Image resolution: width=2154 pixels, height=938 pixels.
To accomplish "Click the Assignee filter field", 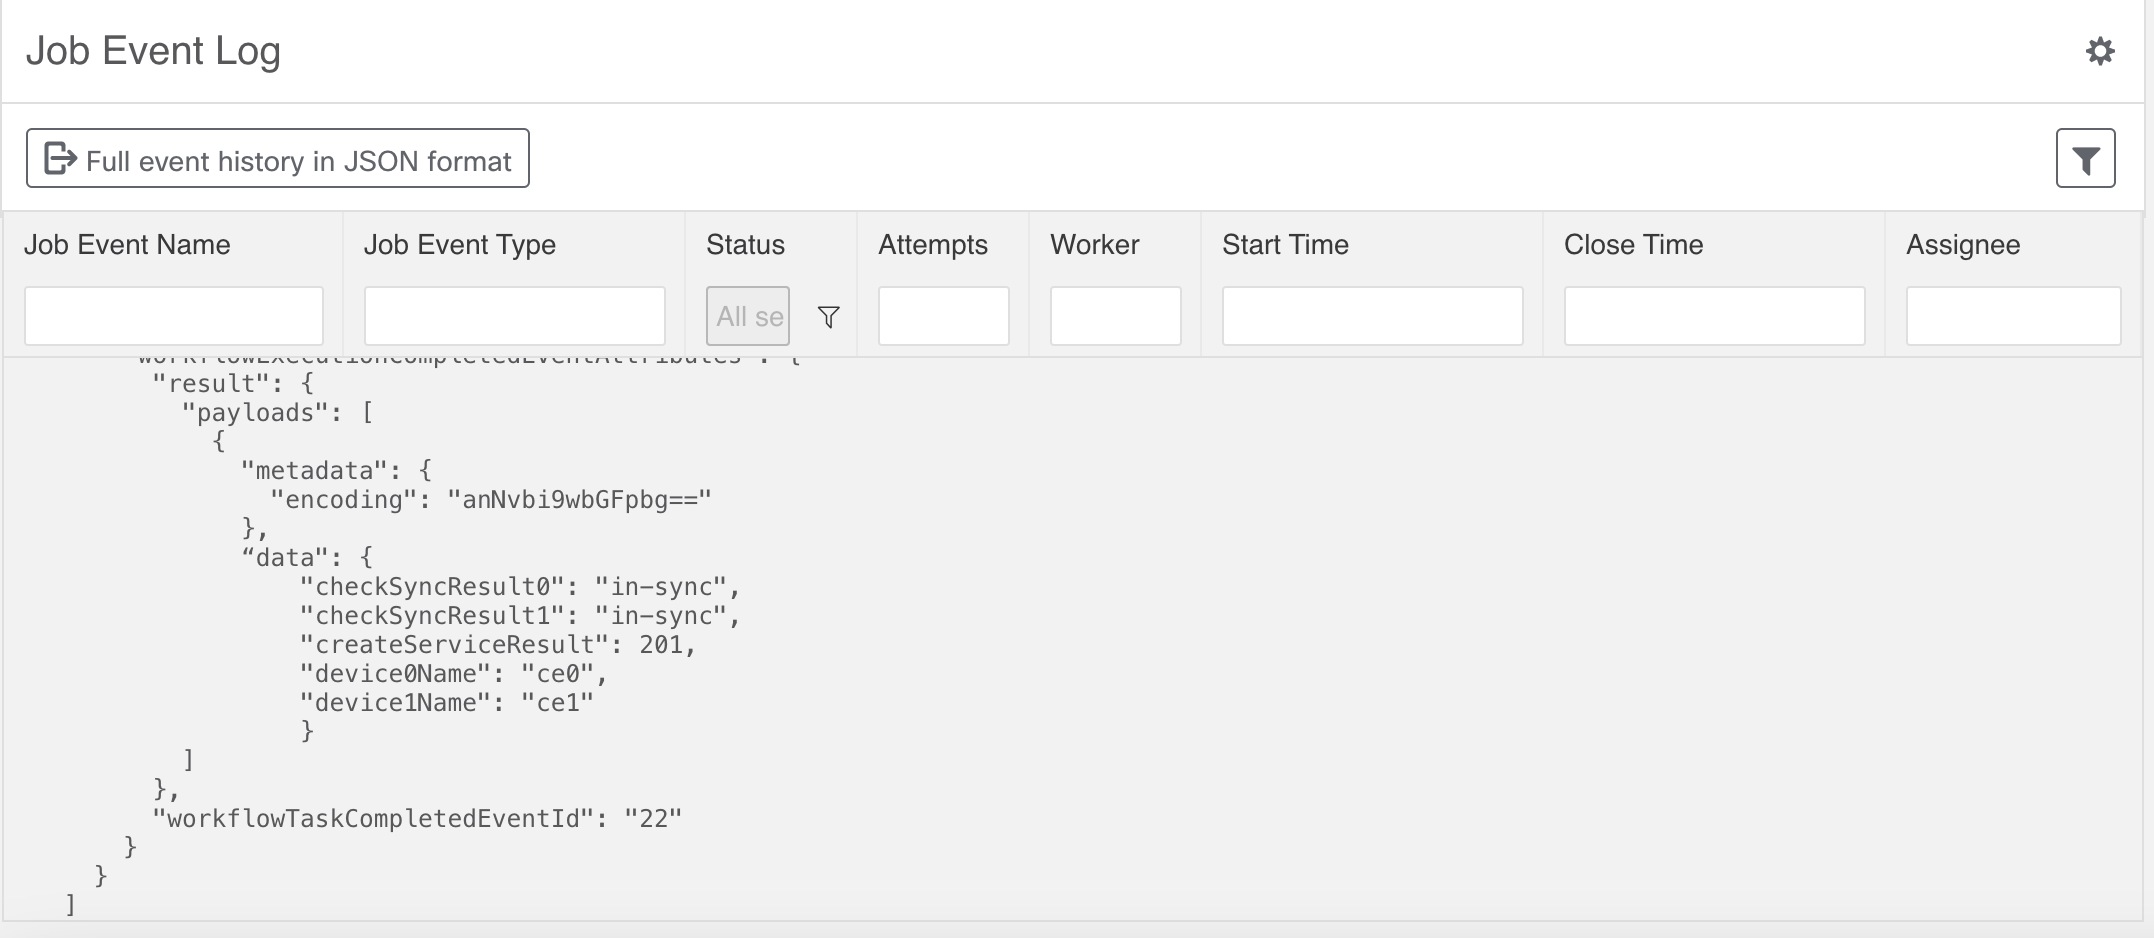I will point(2013,315).
